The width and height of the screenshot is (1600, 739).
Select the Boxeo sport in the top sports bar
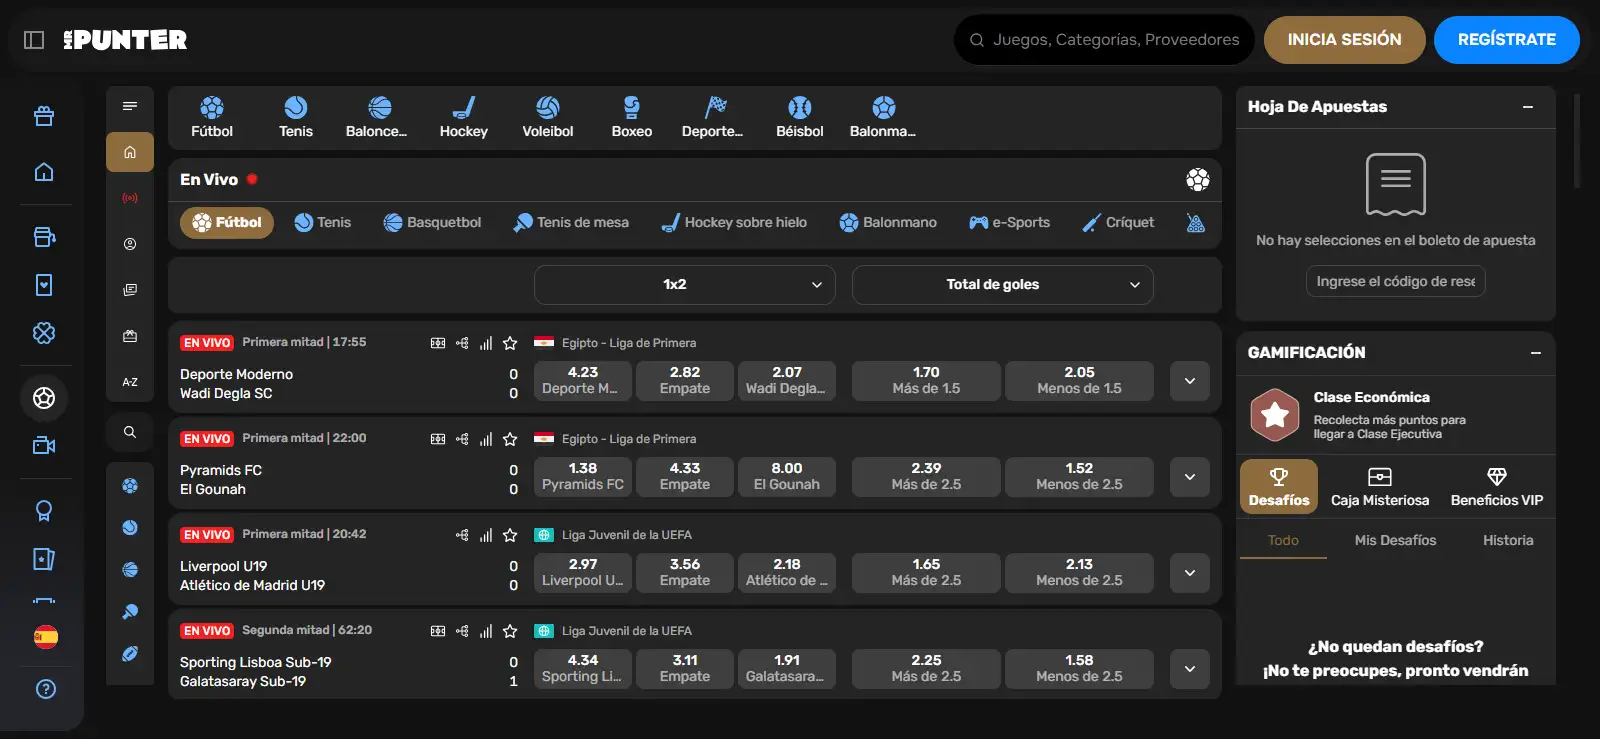[x=632, y=117]
